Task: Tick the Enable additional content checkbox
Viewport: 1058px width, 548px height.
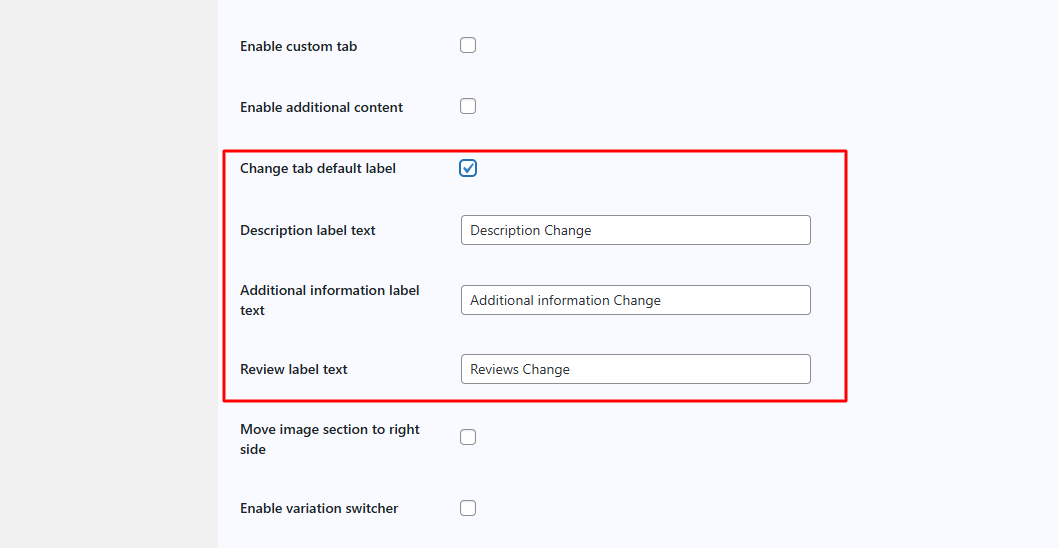Action: (x=468, y=106)
